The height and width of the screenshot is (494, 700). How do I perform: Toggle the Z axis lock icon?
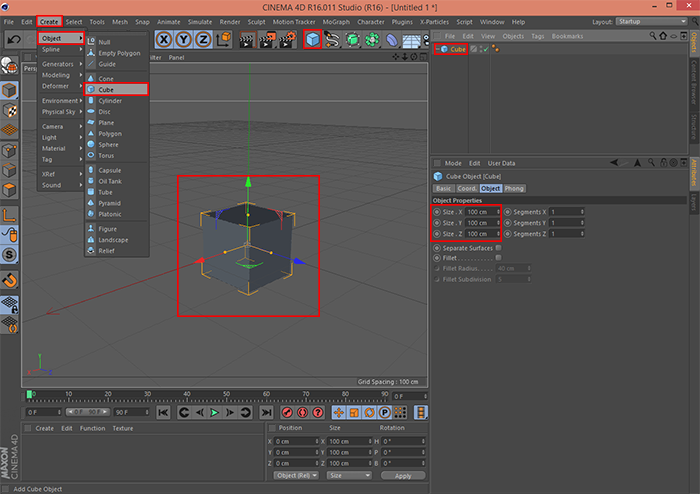point(203,40)
